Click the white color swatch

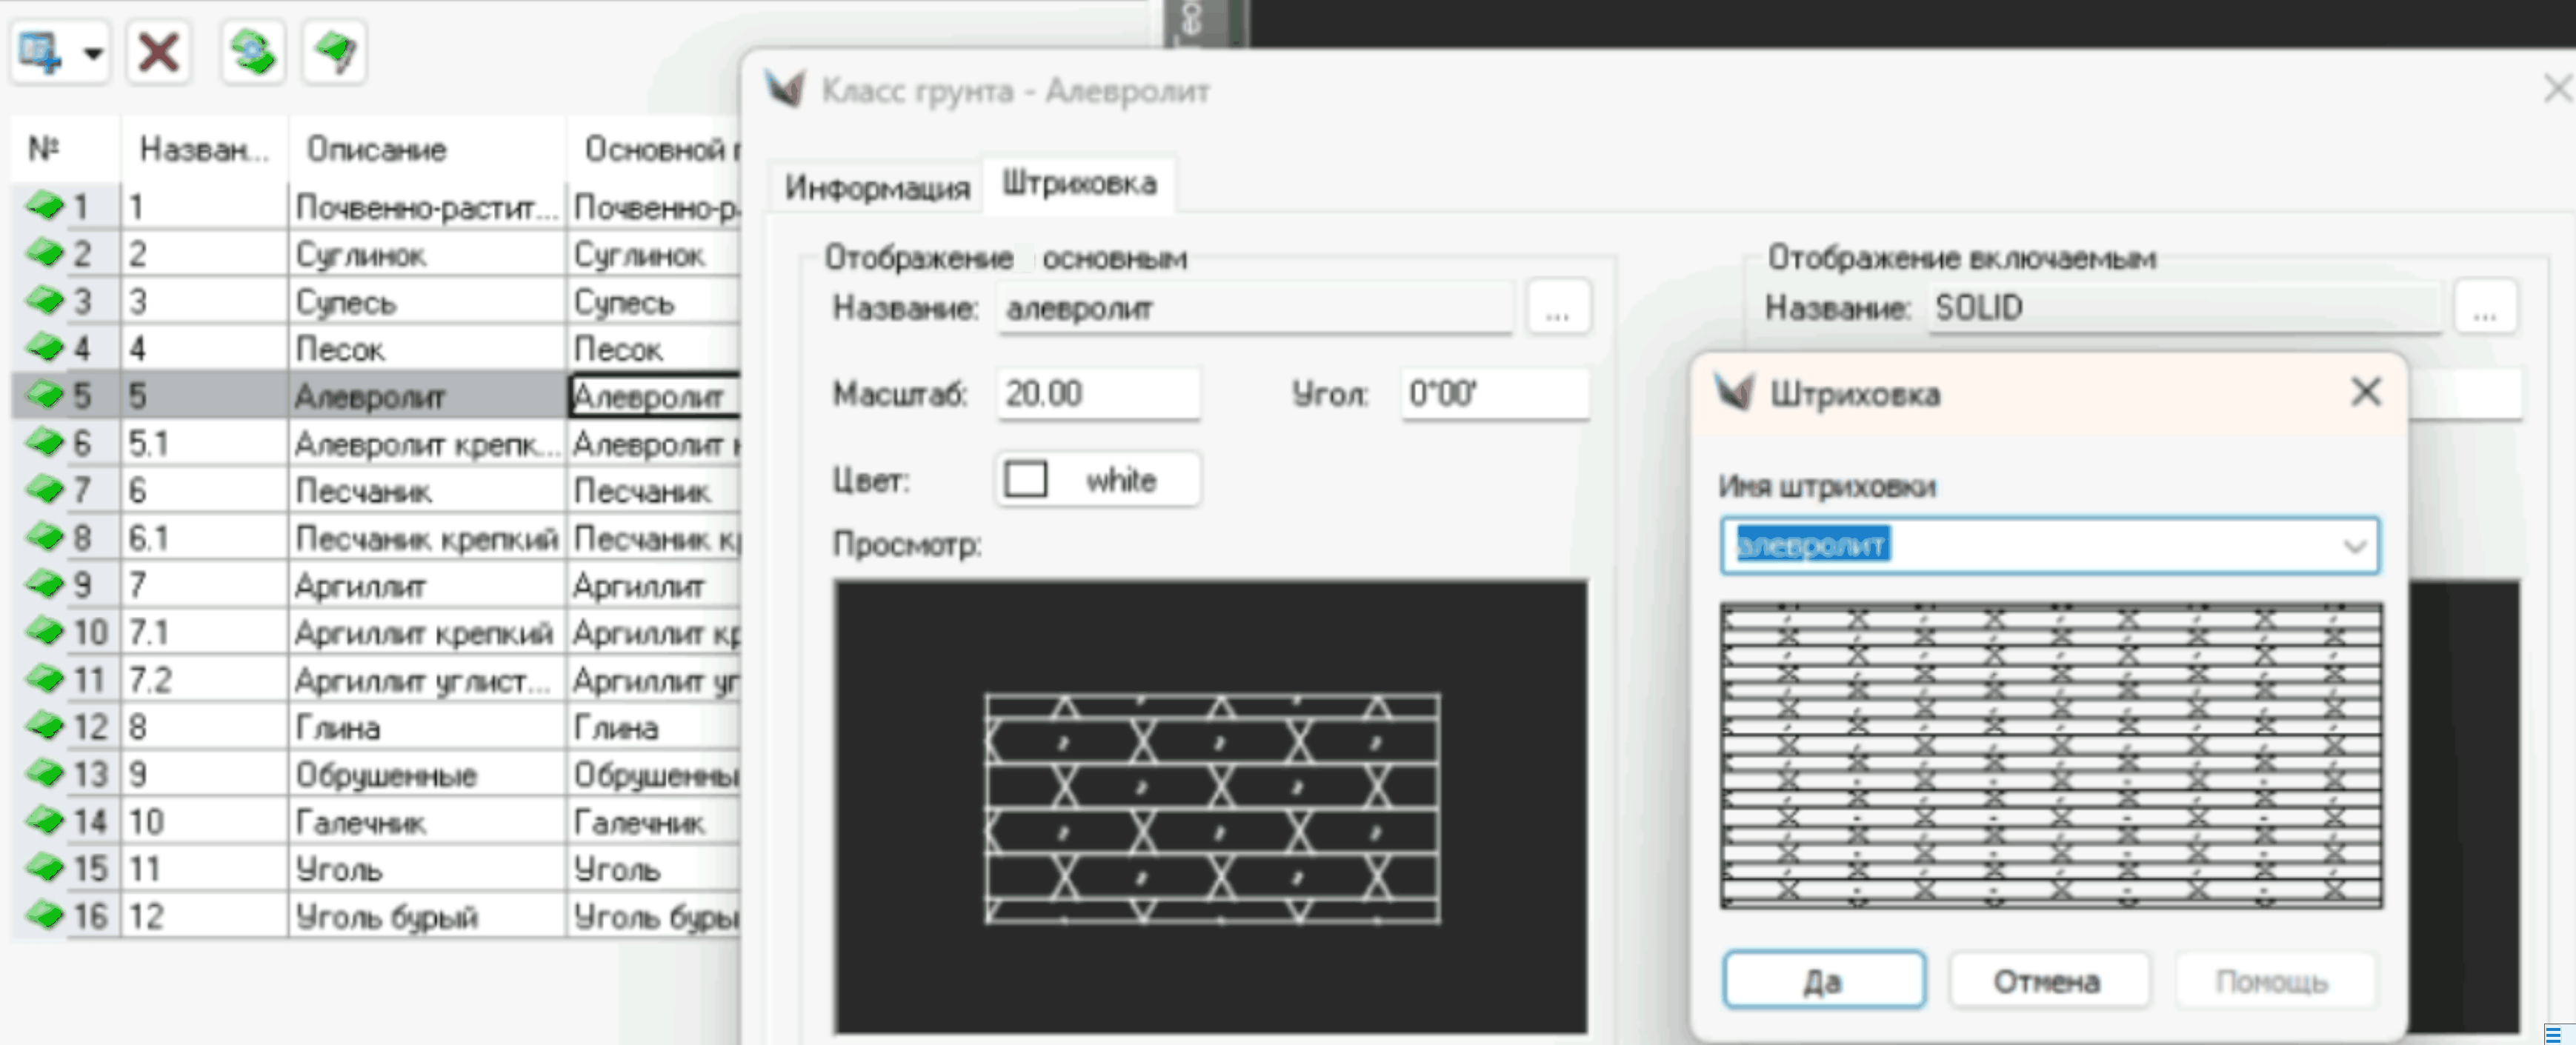click(1026, 480)
